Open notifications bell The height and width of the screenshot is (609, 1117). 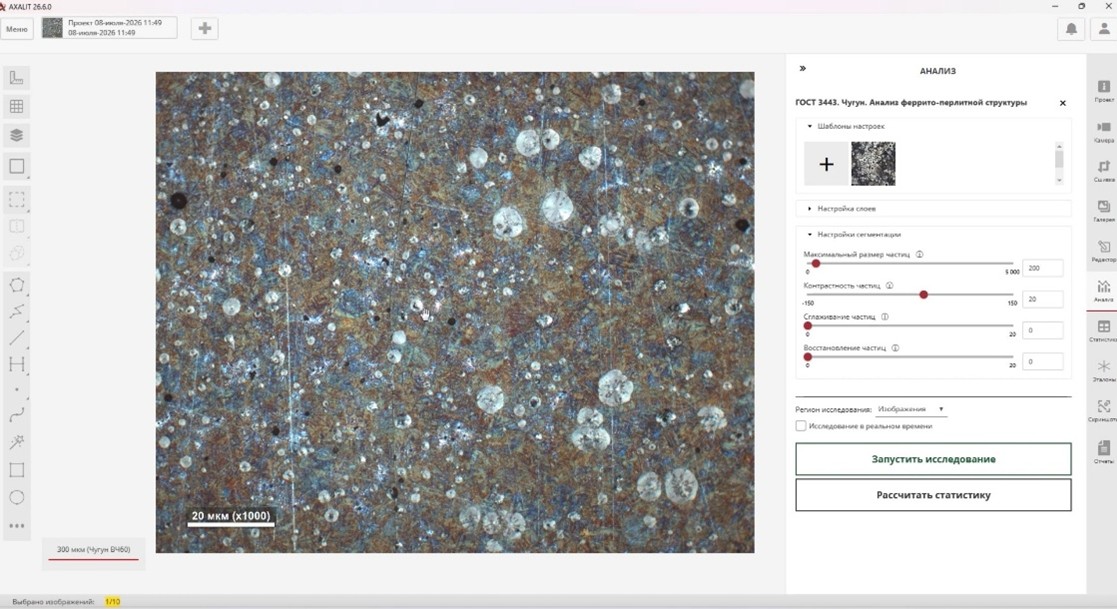[1071, 29]
